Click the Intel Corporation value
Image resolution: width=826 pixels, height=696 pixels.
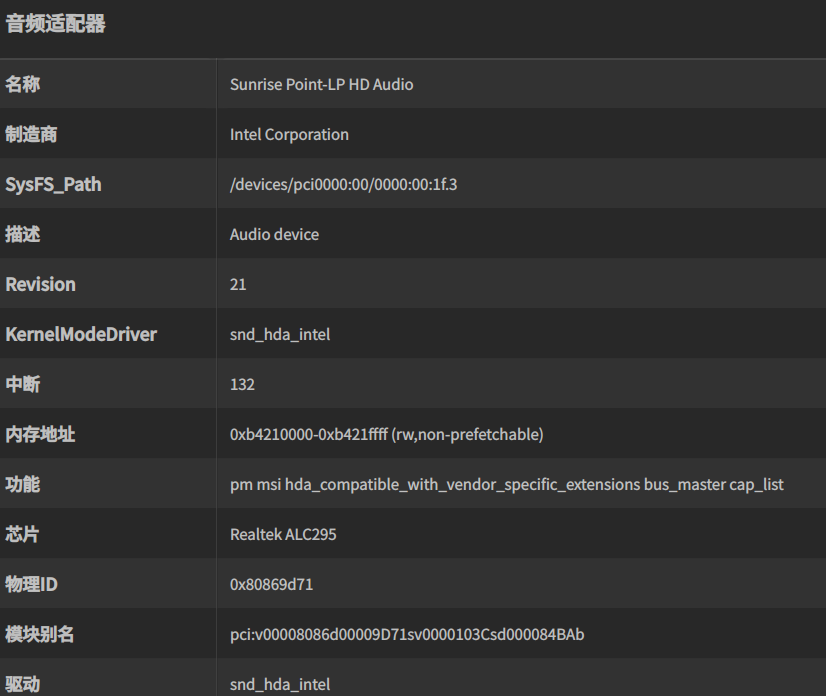pos(289,134)
